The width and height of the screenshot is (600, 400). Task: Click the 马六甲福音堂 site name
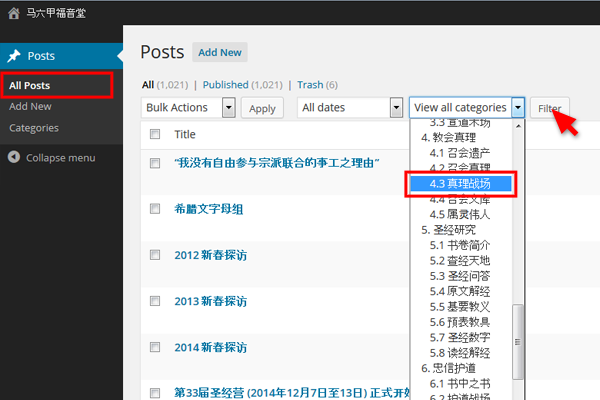click(x=56, y=13)
